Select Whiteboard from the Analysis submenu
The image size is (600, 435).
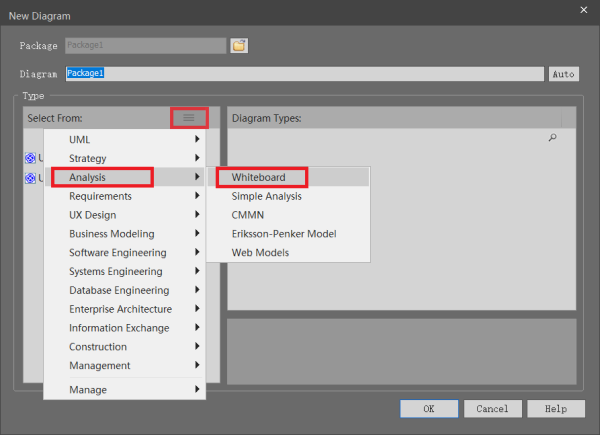pyautogui.click(x=259, y=177)
